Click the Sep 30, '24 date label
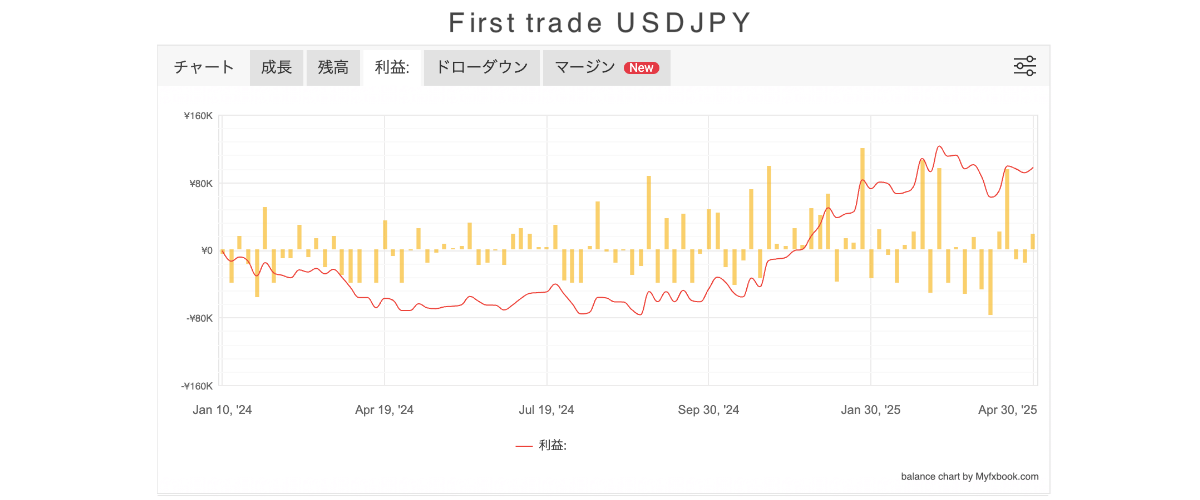Viewport: 1200px width, 500px height. coord(708,410)
